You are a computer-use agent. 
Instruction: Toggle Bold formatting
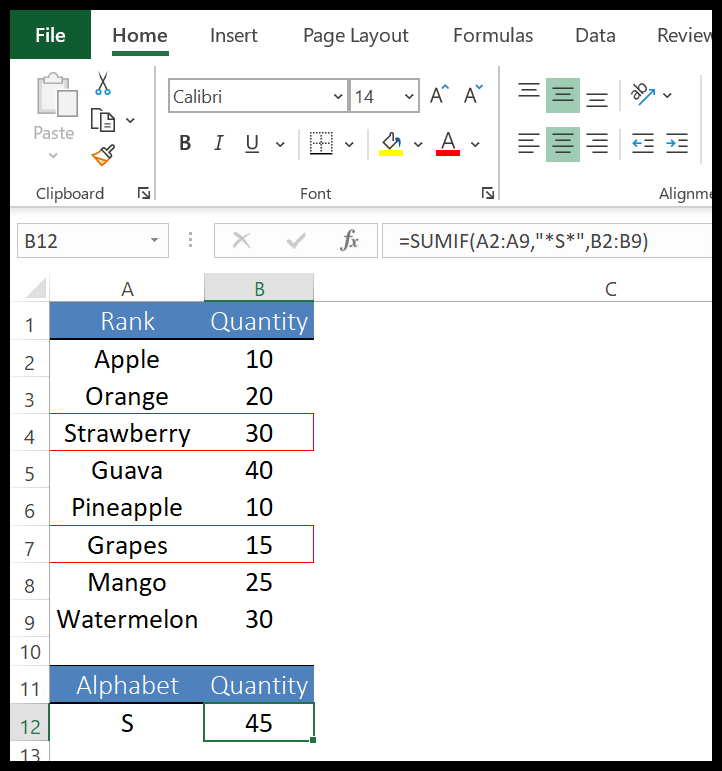185,144
